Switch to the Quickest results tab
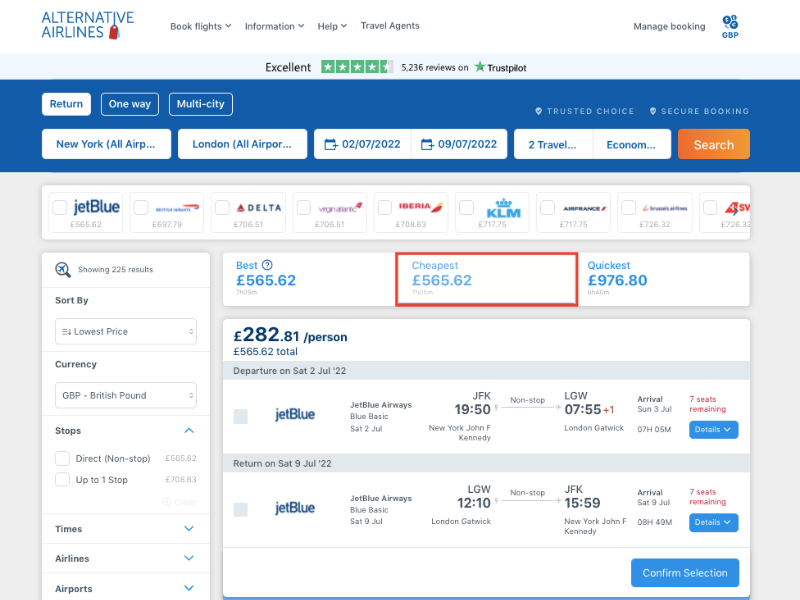 [663, 280]
